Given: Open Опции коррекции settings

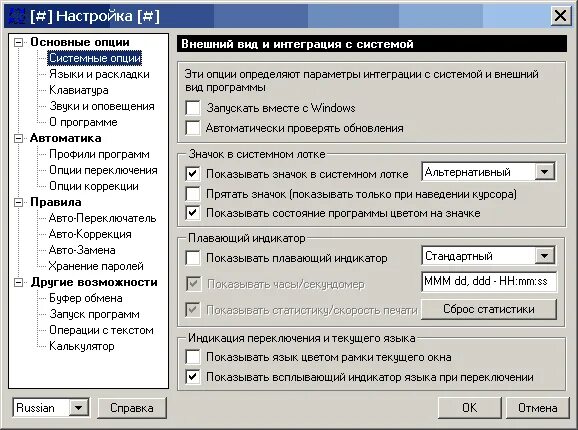Looking at the screenshot, I should (x=94, y=186).
